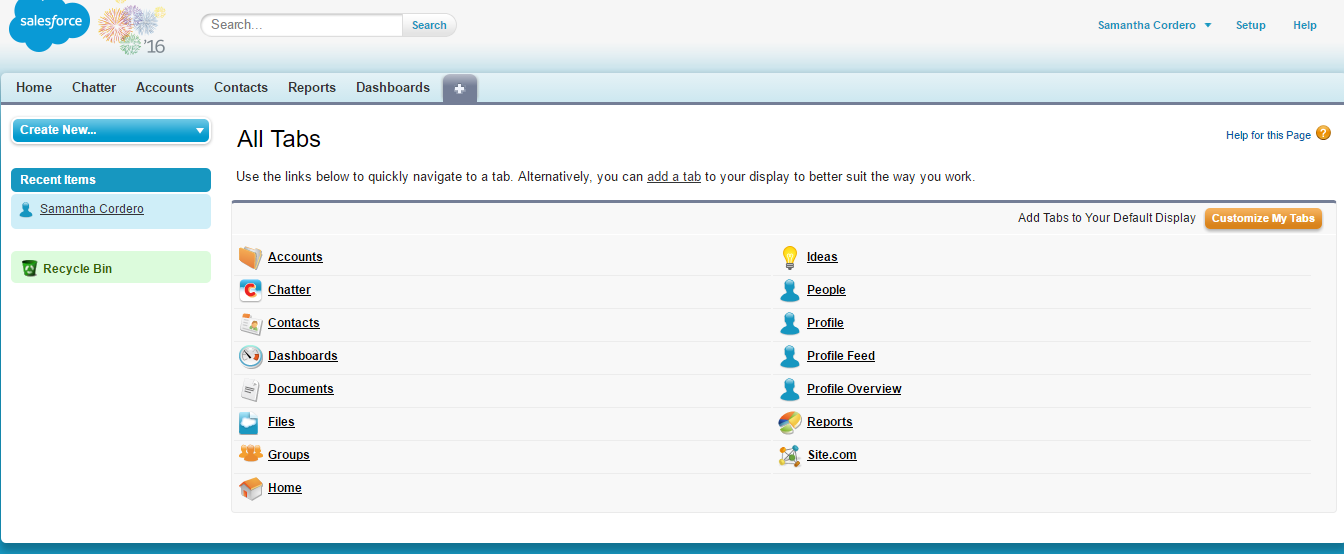Click the People person icon
The image size is (1344, 554).
[x=790, y=290]
